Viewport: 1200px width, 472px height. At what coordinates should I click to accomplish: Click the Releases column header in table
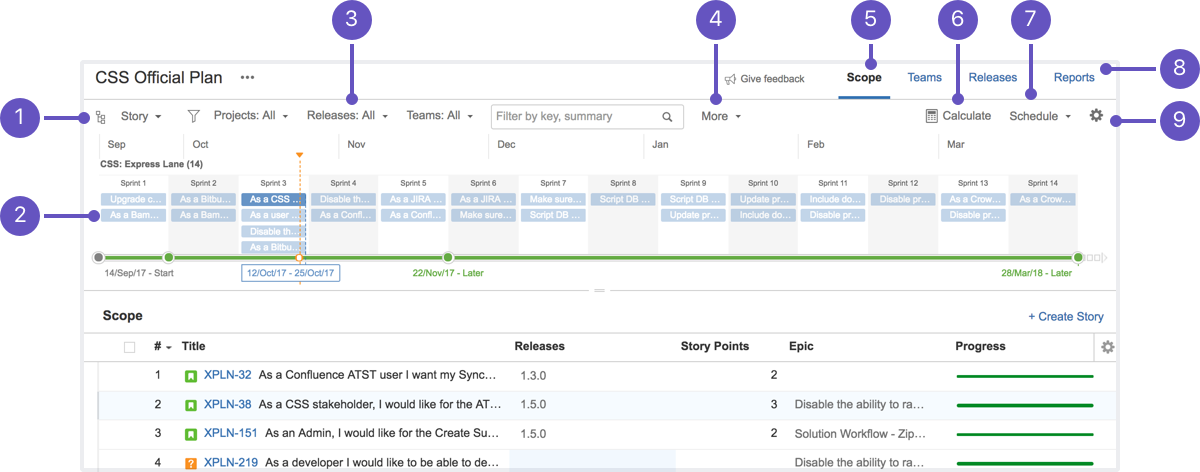(x=539, y=346)
